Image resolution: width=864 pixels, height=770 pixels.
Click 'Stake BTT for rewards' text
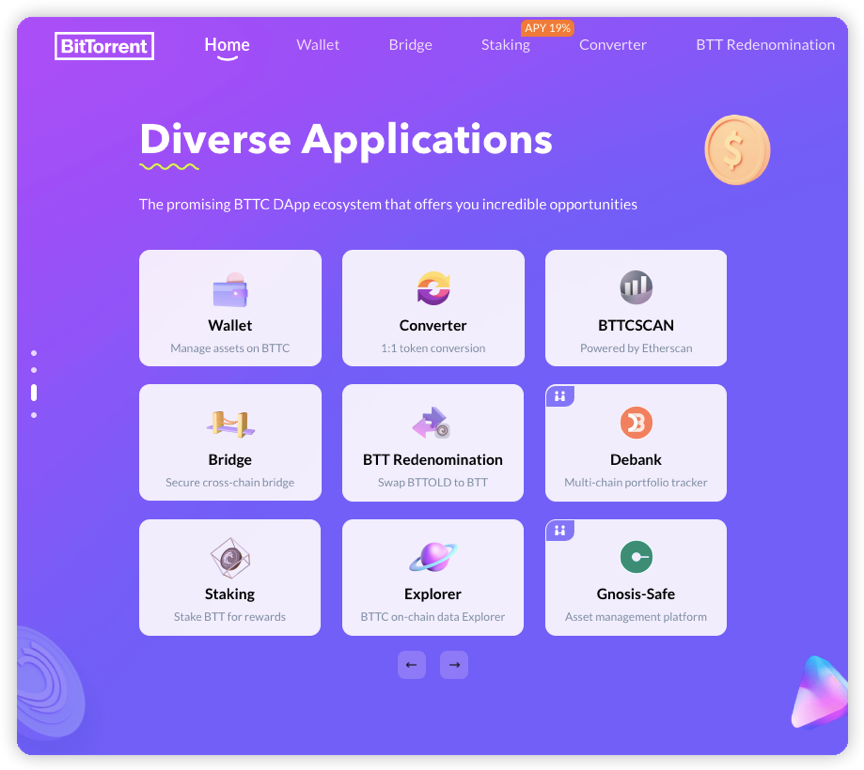230,617
